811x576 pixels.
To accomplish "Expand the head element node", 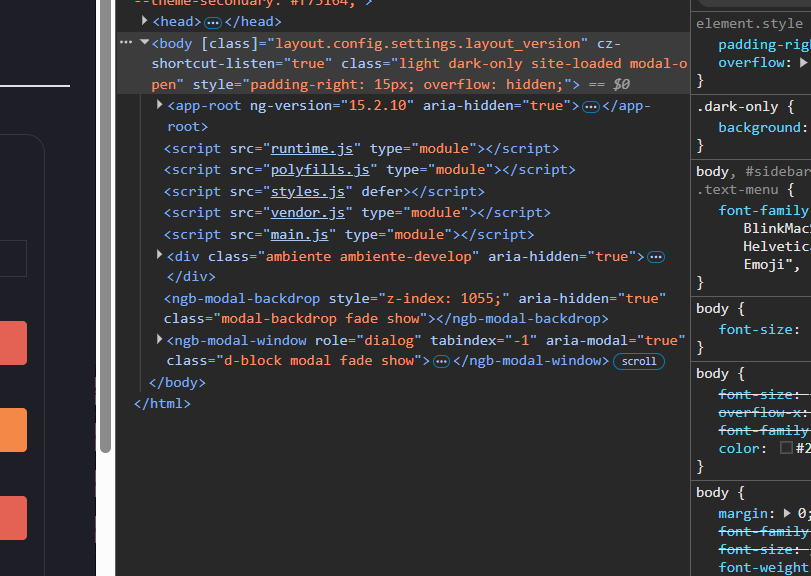I will coord(145,21).
